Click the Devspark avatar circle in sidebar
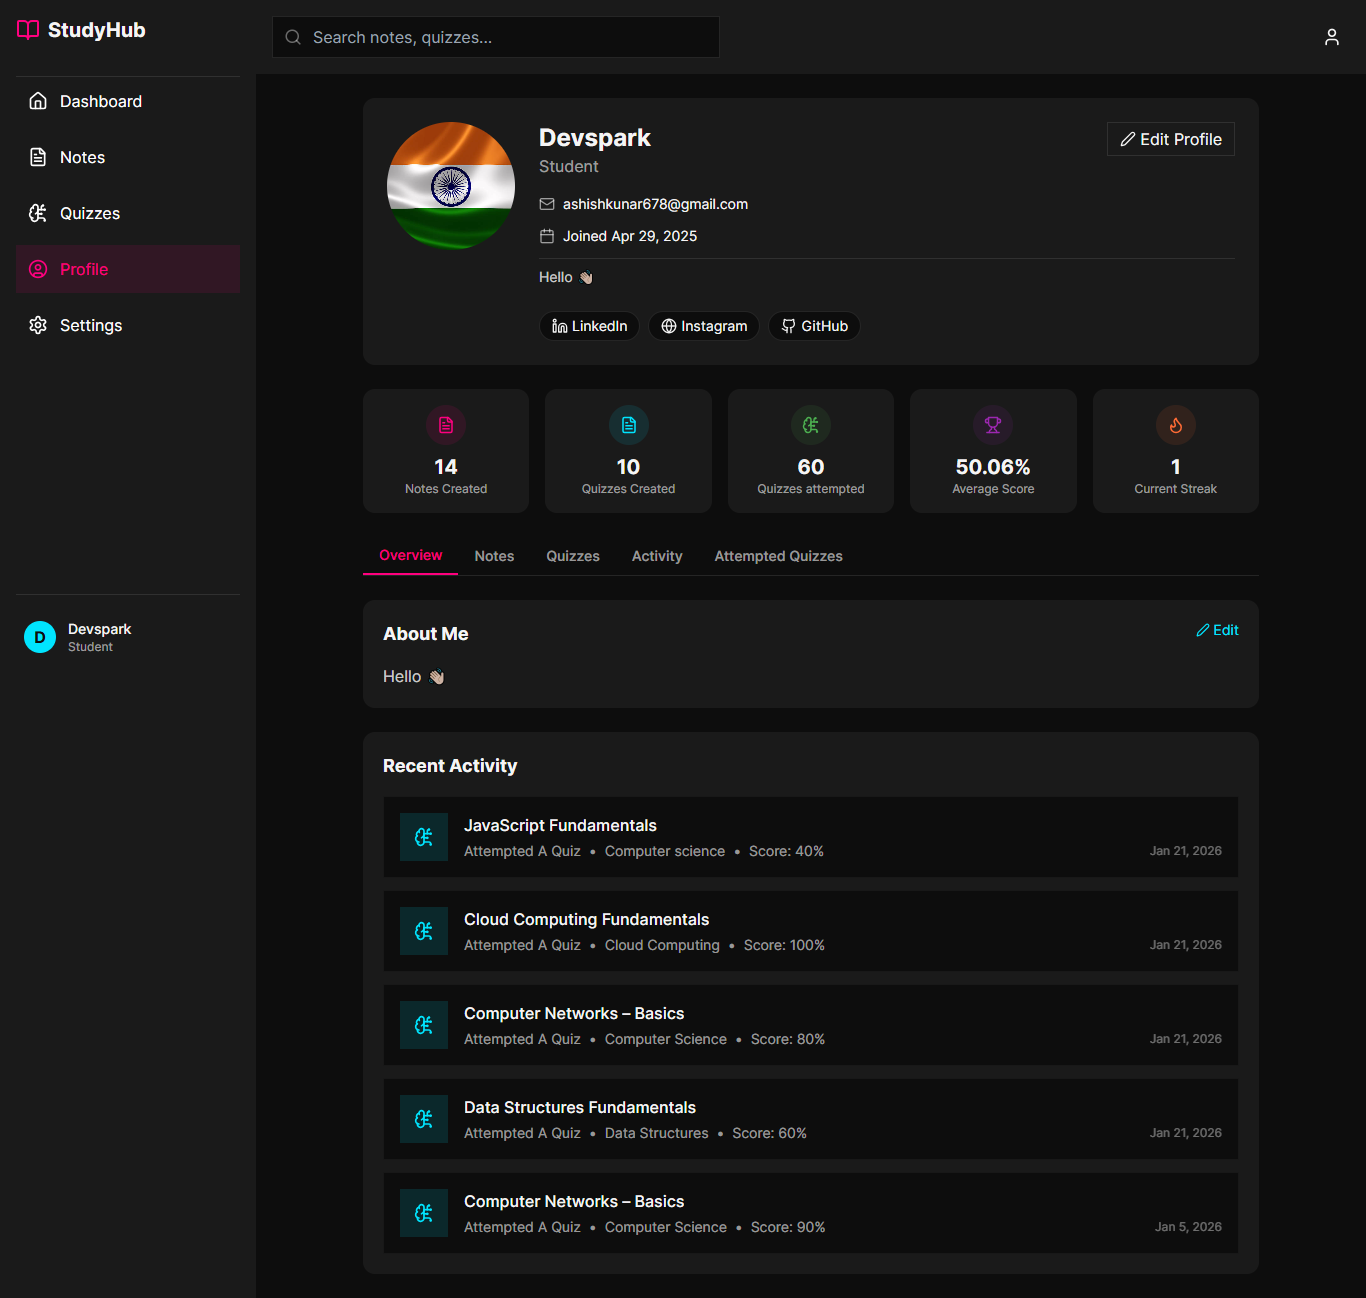The image size is (1366, 1298). [x=40, y=637]
